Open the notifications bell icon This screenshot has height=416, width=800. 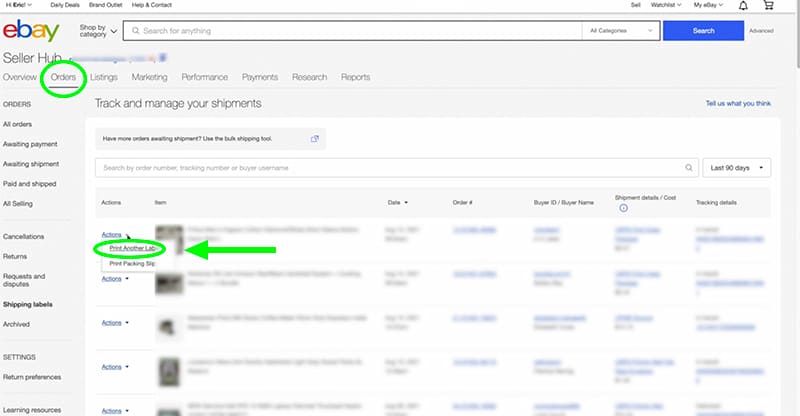point(743,6)
